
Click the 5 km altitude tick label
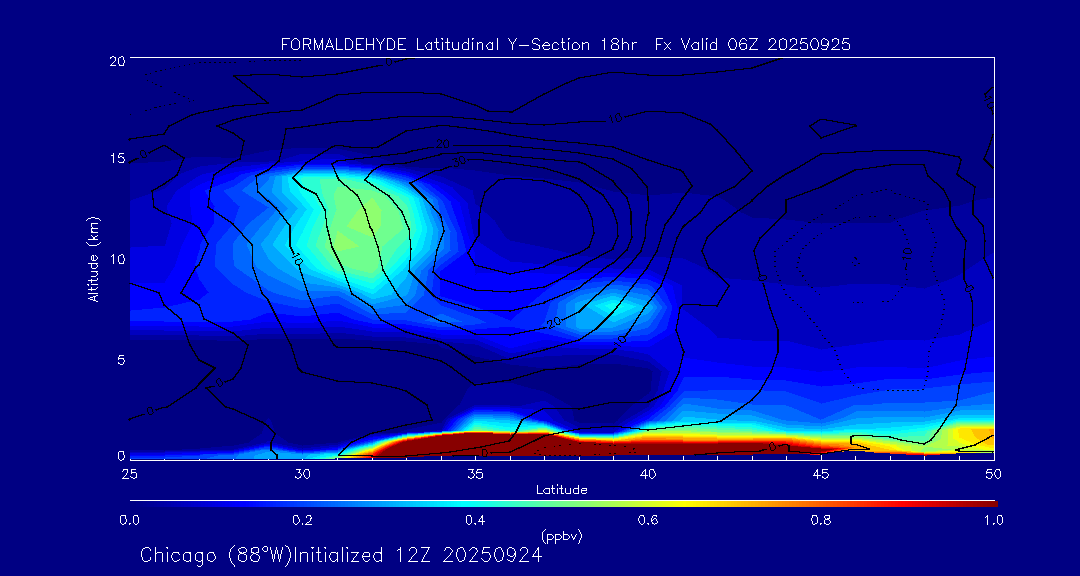coord(119,359)
